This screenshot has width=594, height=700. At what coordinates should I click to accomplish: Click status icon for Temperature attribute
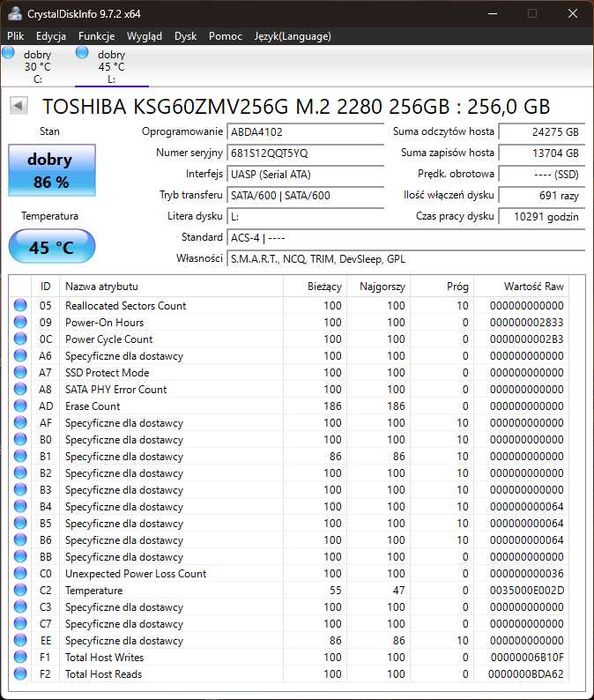coord(20,590)
